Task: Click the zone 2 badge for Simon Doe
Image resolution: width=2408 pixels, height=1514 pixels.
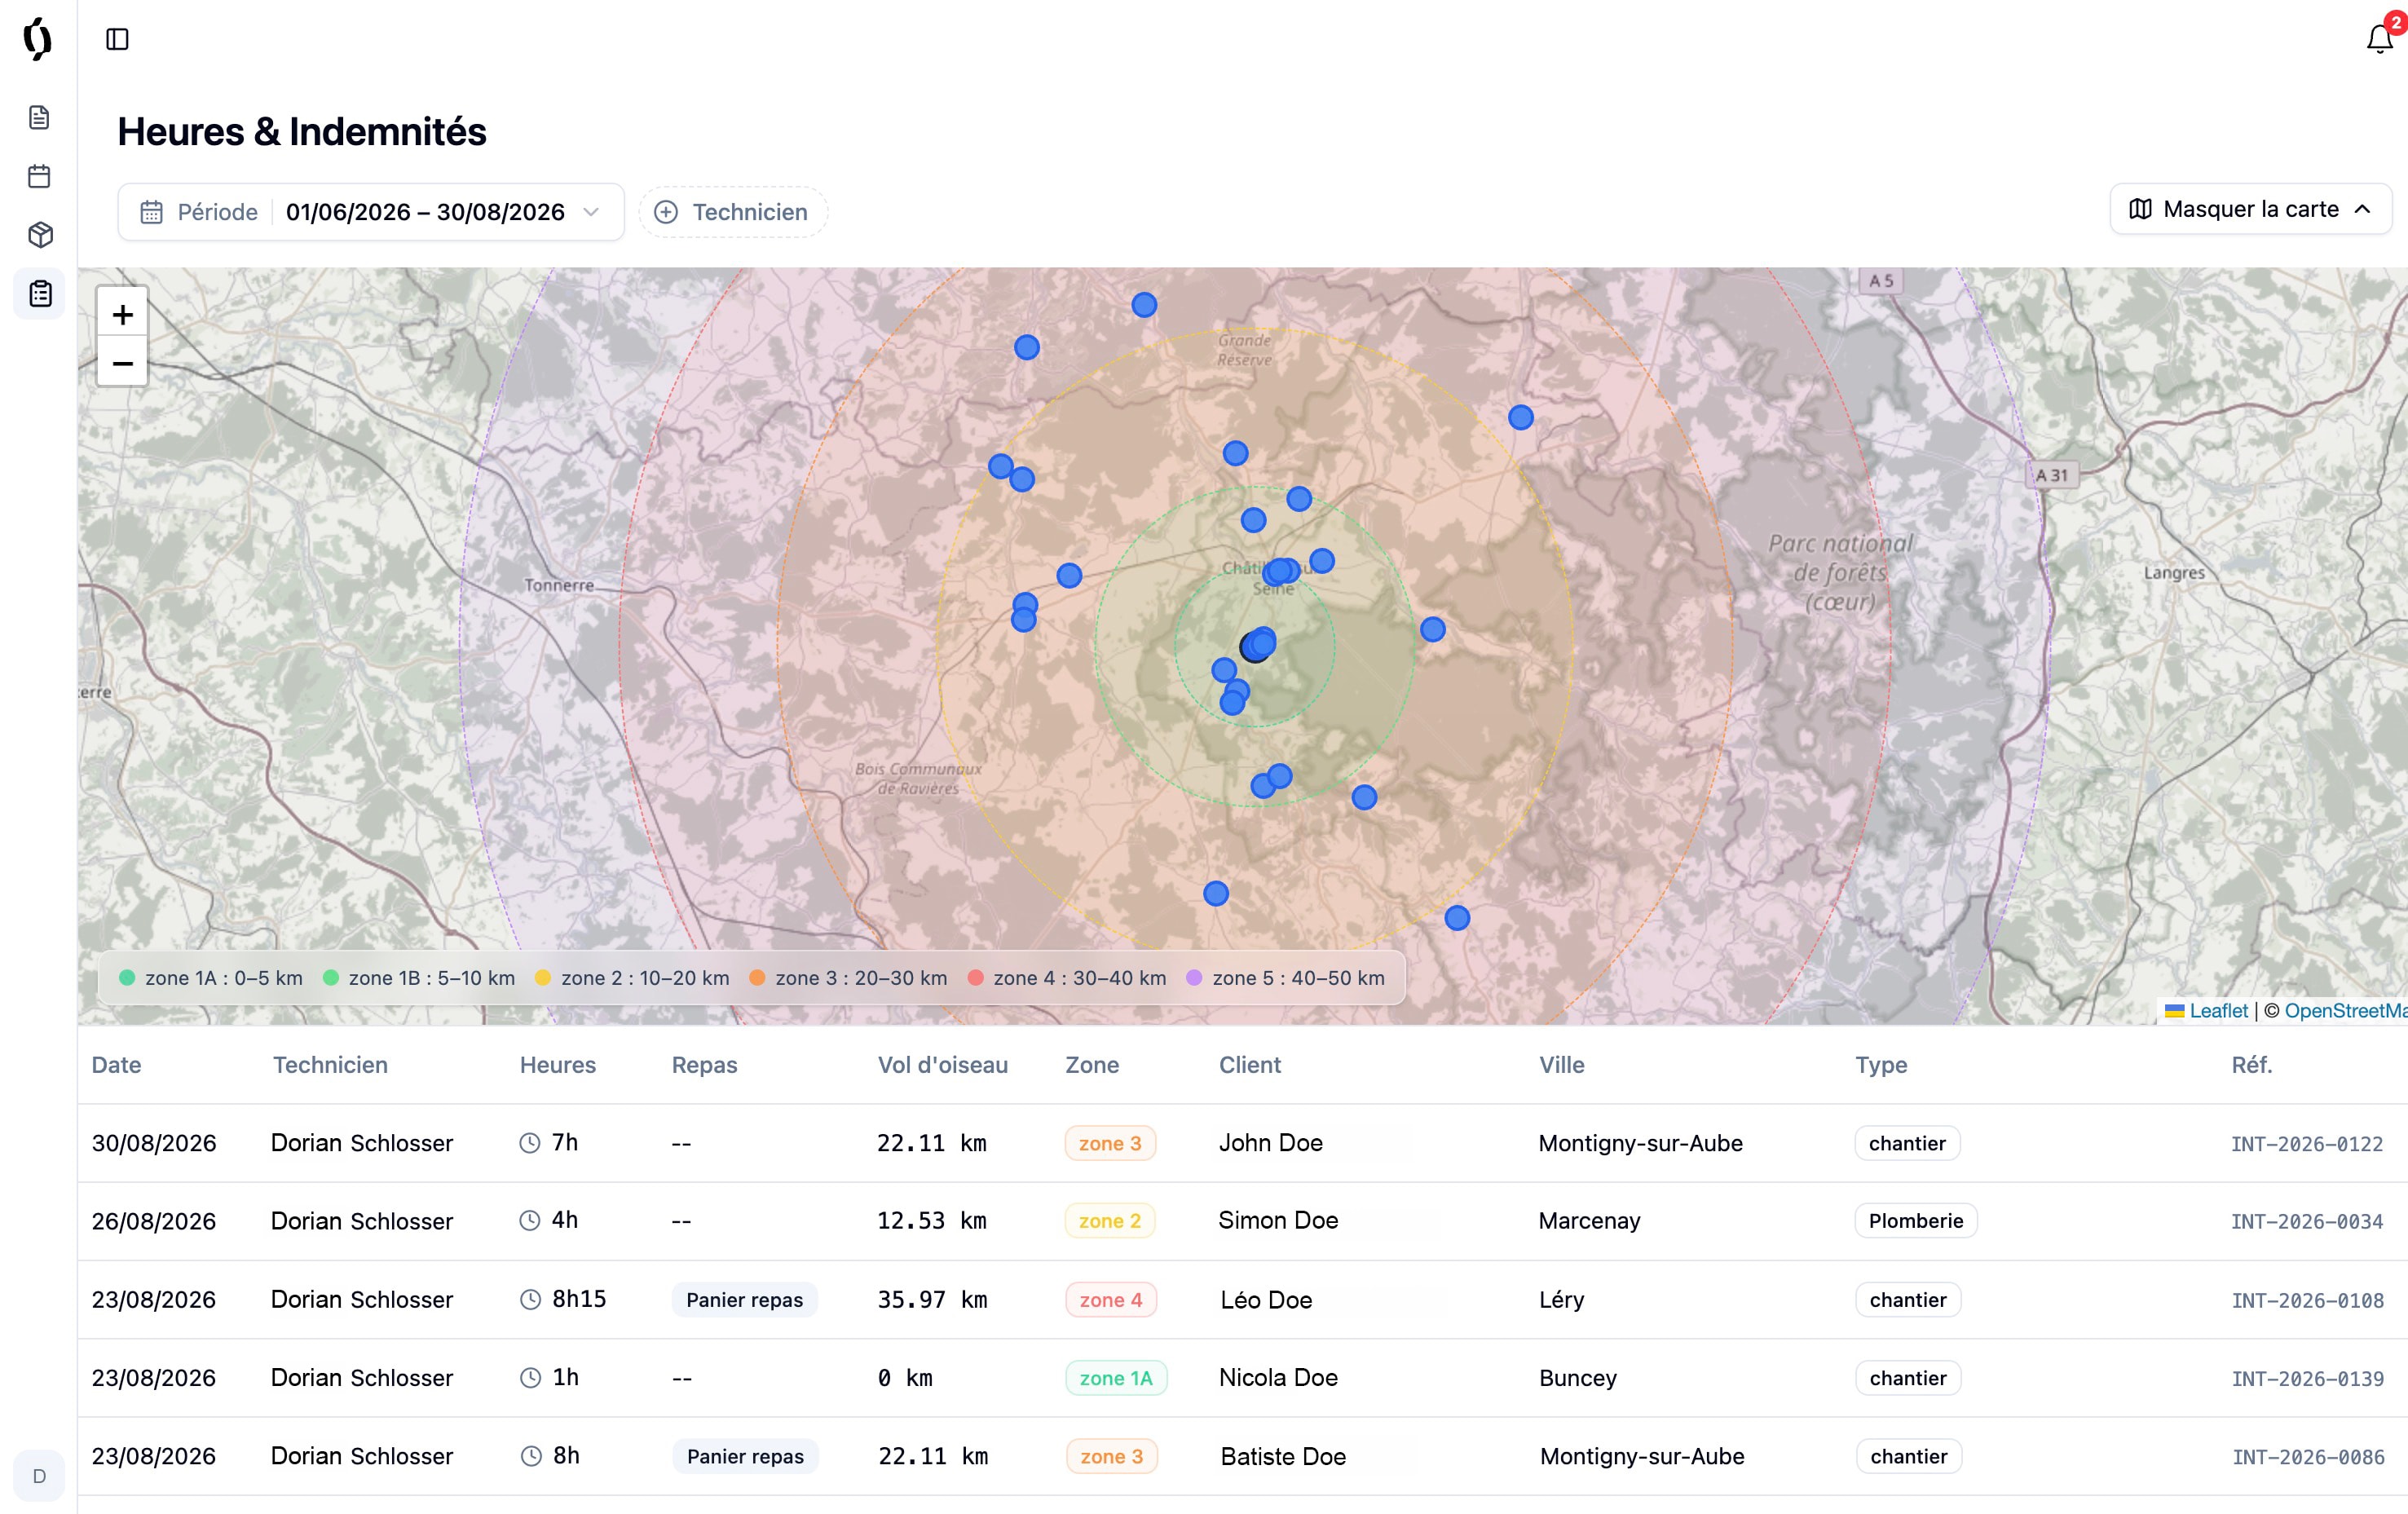Action: pos(1110,1221)
